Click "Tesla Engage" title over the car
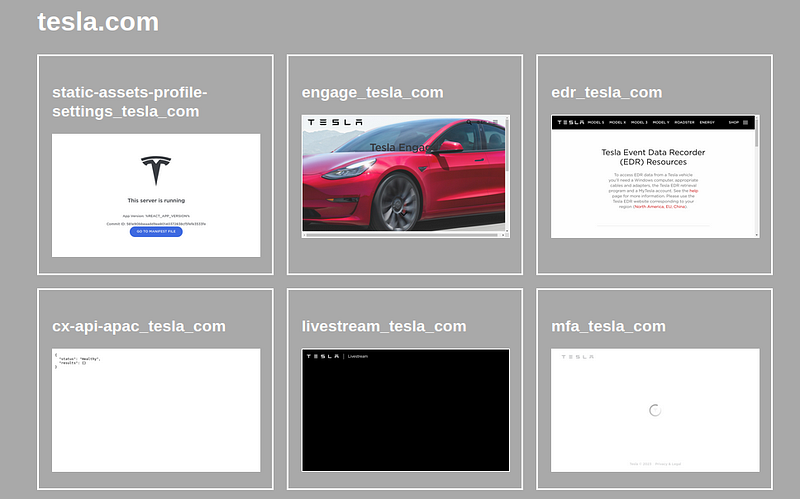Screen dimensions: 800x499 click(x=403, y=147)
